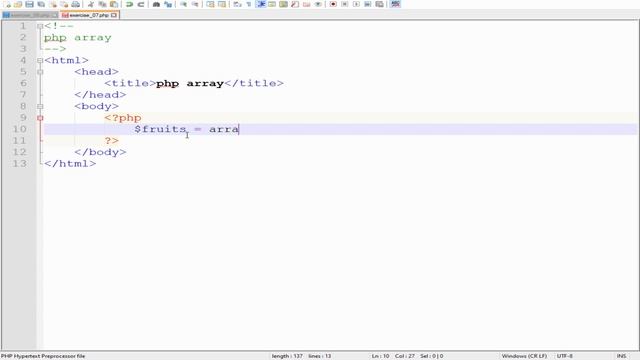This screenshot has width=640, height=360.
Task: Run macro multiple times icon
Action: coord(367,4)
